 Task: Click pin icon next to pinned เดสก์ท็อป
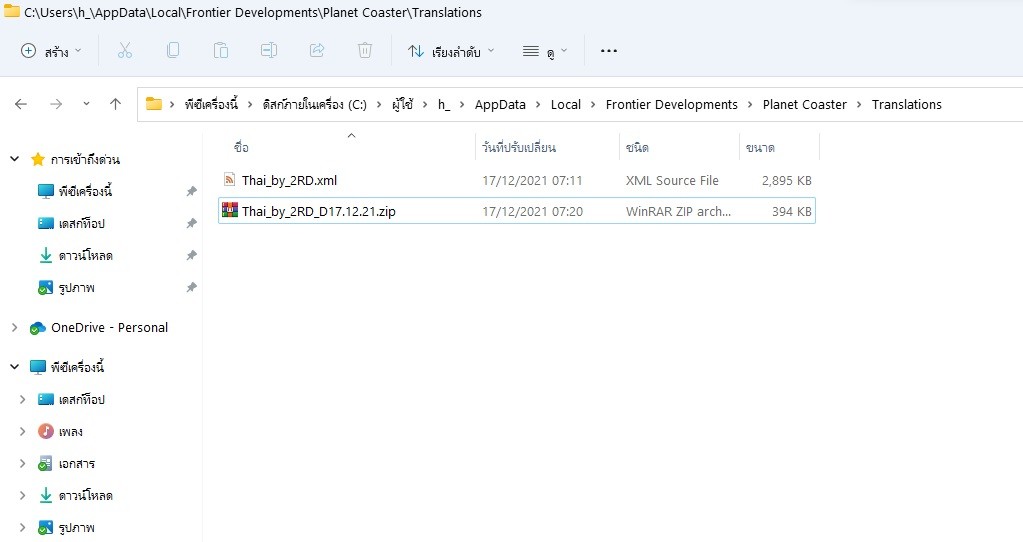191,223
